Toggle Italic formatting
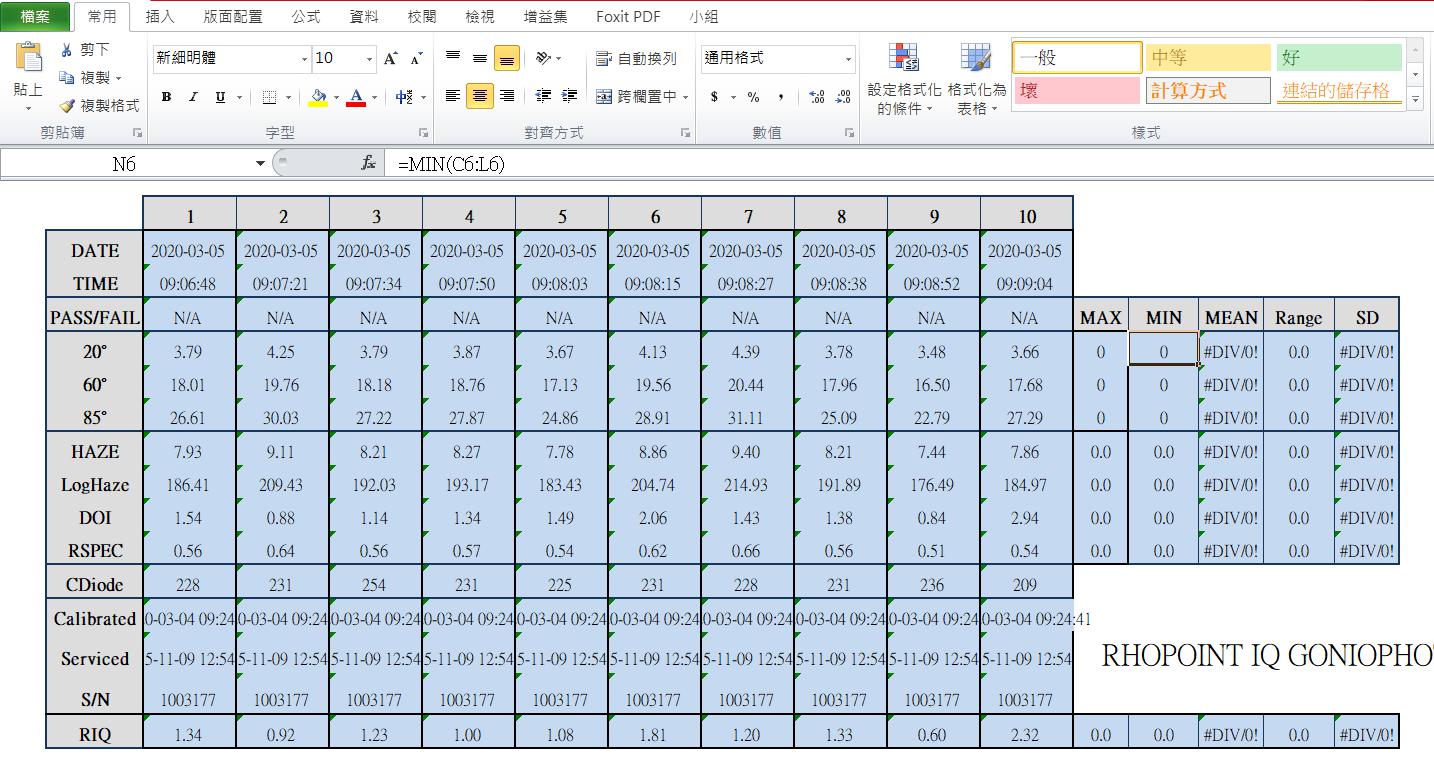 (192, 97)
